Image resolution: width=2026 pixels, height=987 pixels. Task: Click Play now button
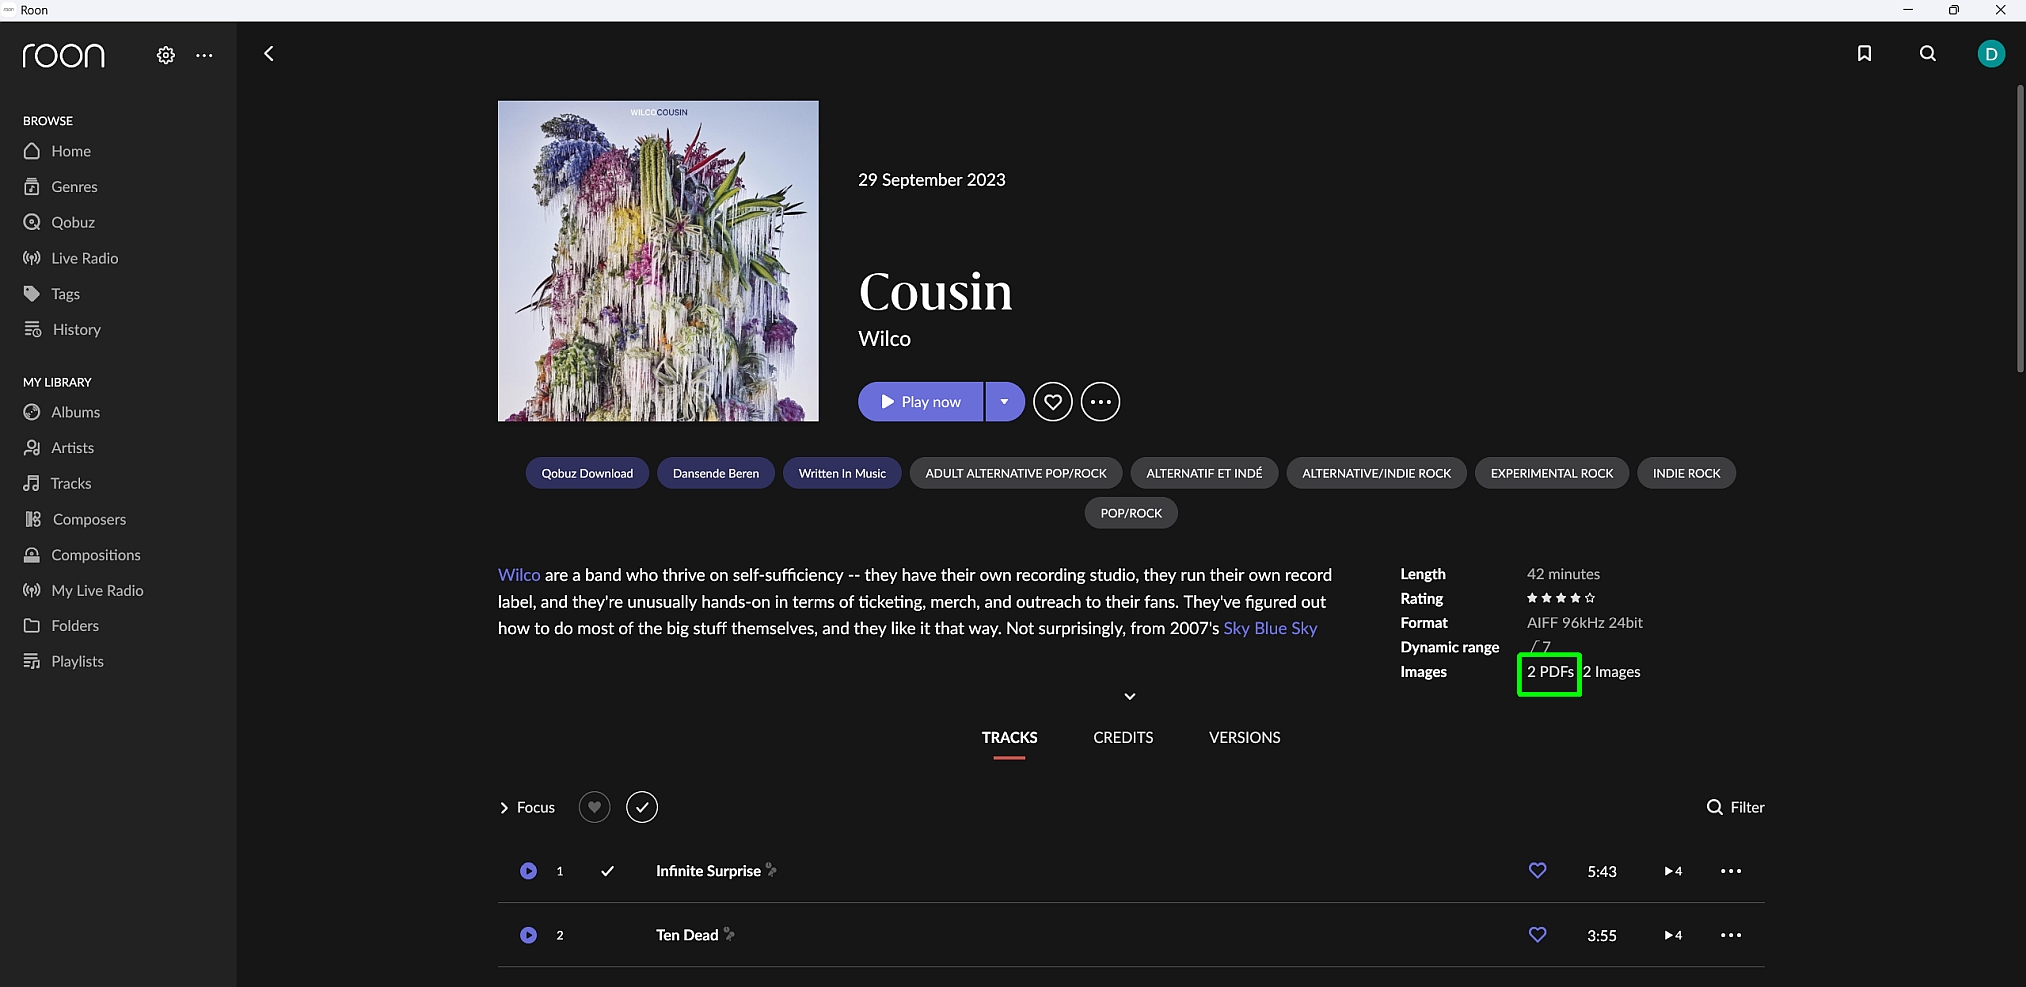pyautogui.click(x=920, y=402)
